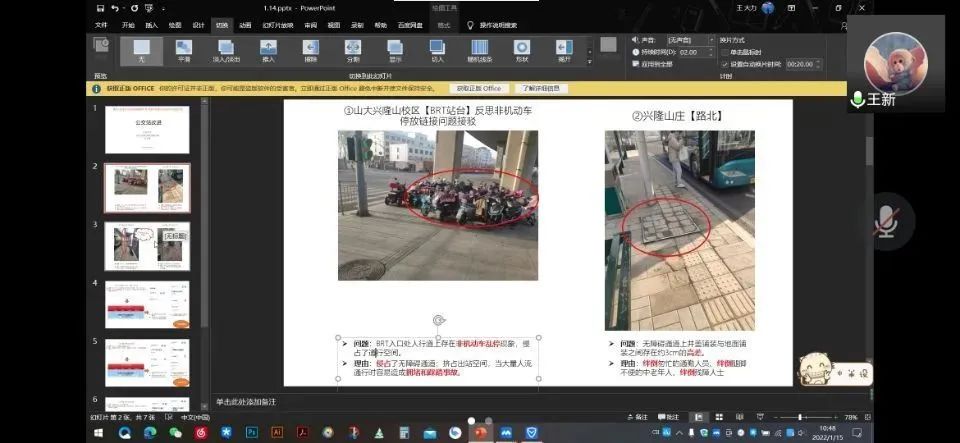Click the share icon below window controls

(844, 26)
